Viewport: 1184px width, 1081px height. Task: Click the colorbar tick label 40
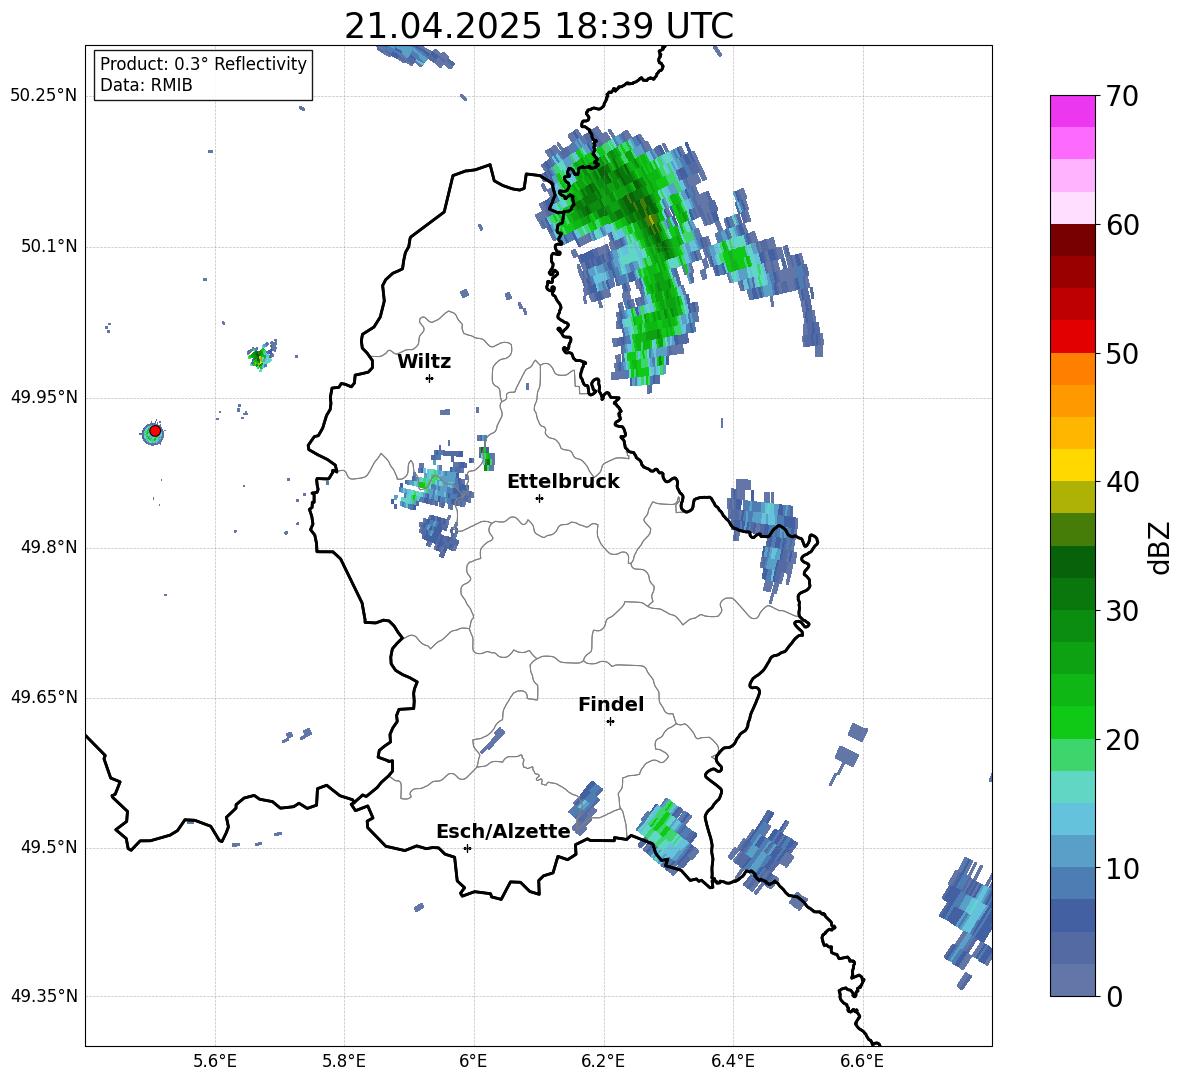(x=1122, y=482)
